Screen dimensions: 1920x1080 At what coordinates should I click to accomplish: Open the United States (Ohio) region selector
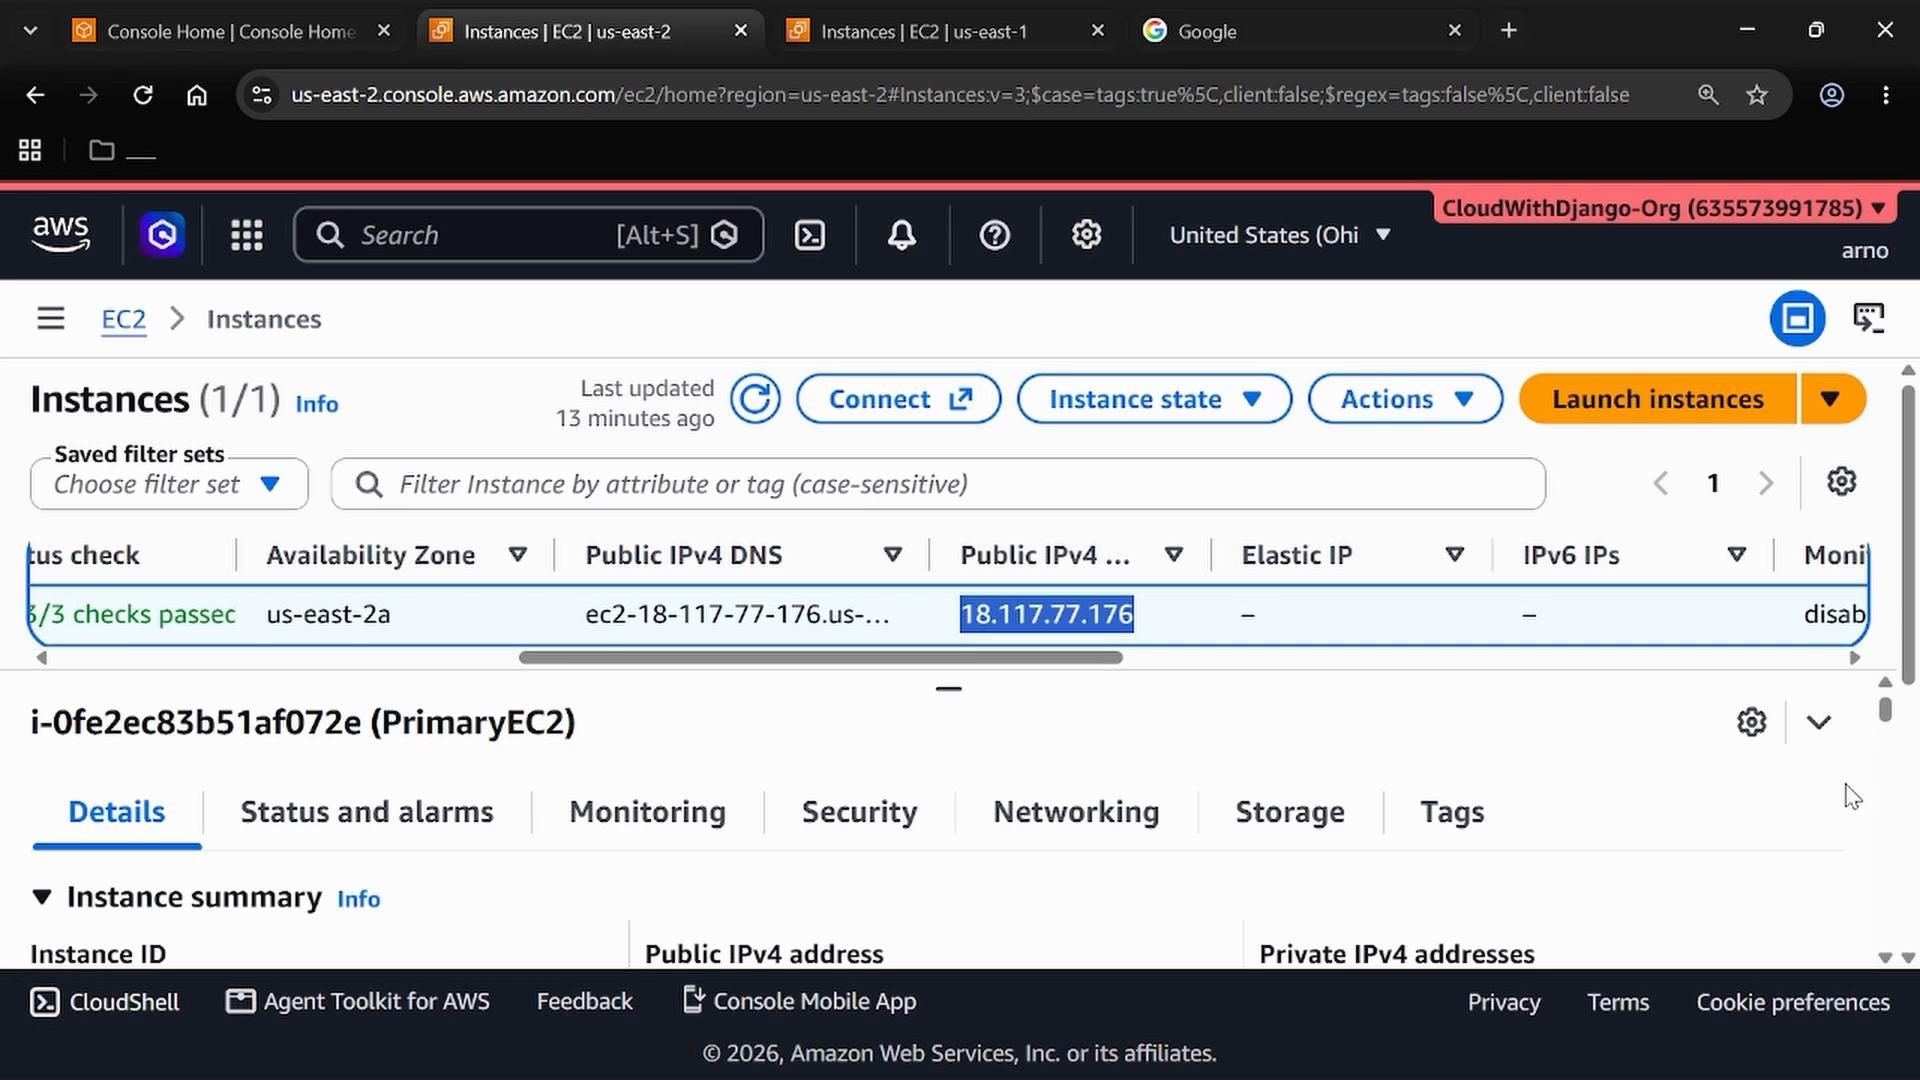pos(1280,235)
